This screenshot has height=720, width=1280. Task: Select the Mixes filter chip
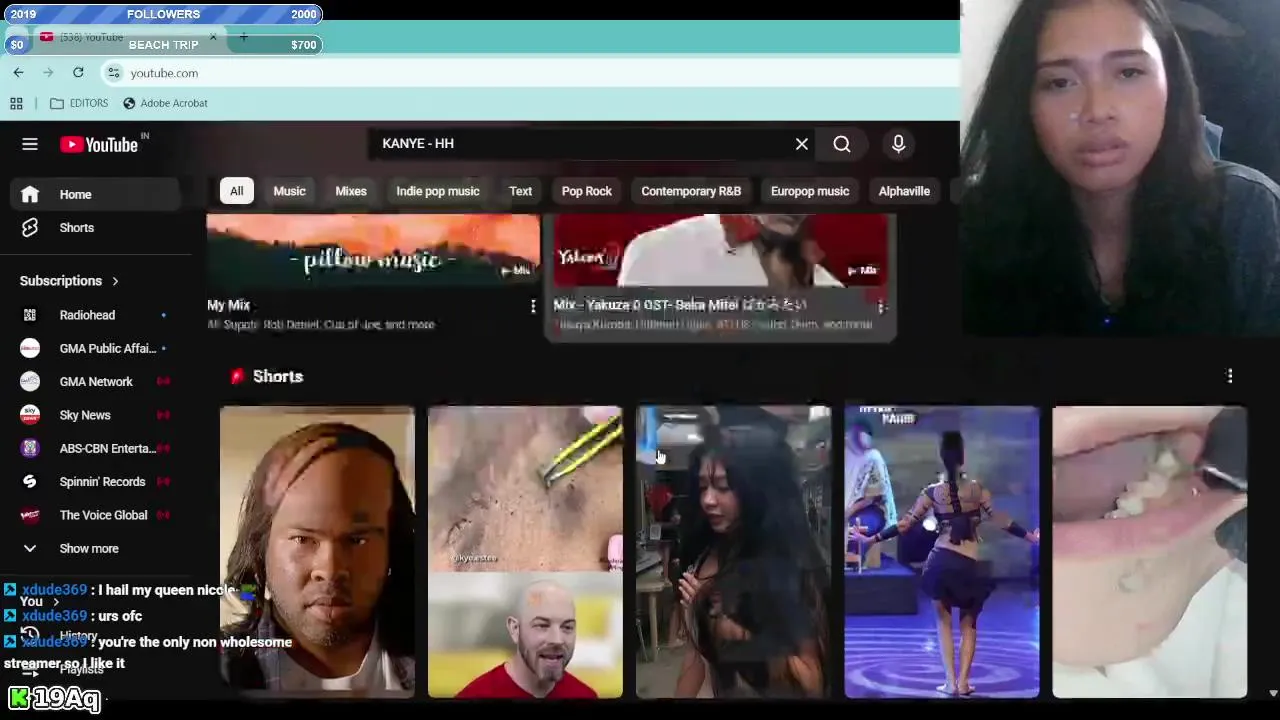click(351, 191)
